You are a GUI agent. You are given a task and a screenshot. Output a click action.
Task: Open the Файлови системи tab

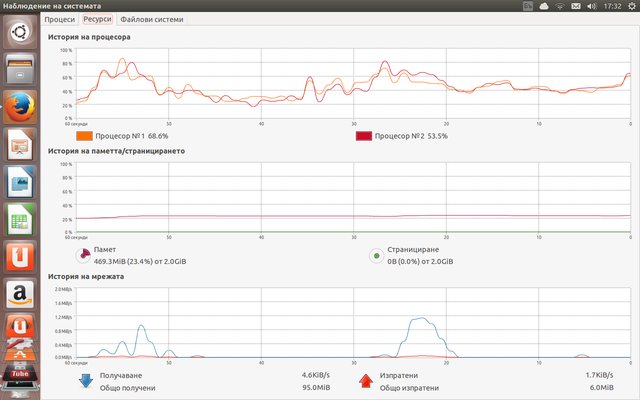click(151, 19)
